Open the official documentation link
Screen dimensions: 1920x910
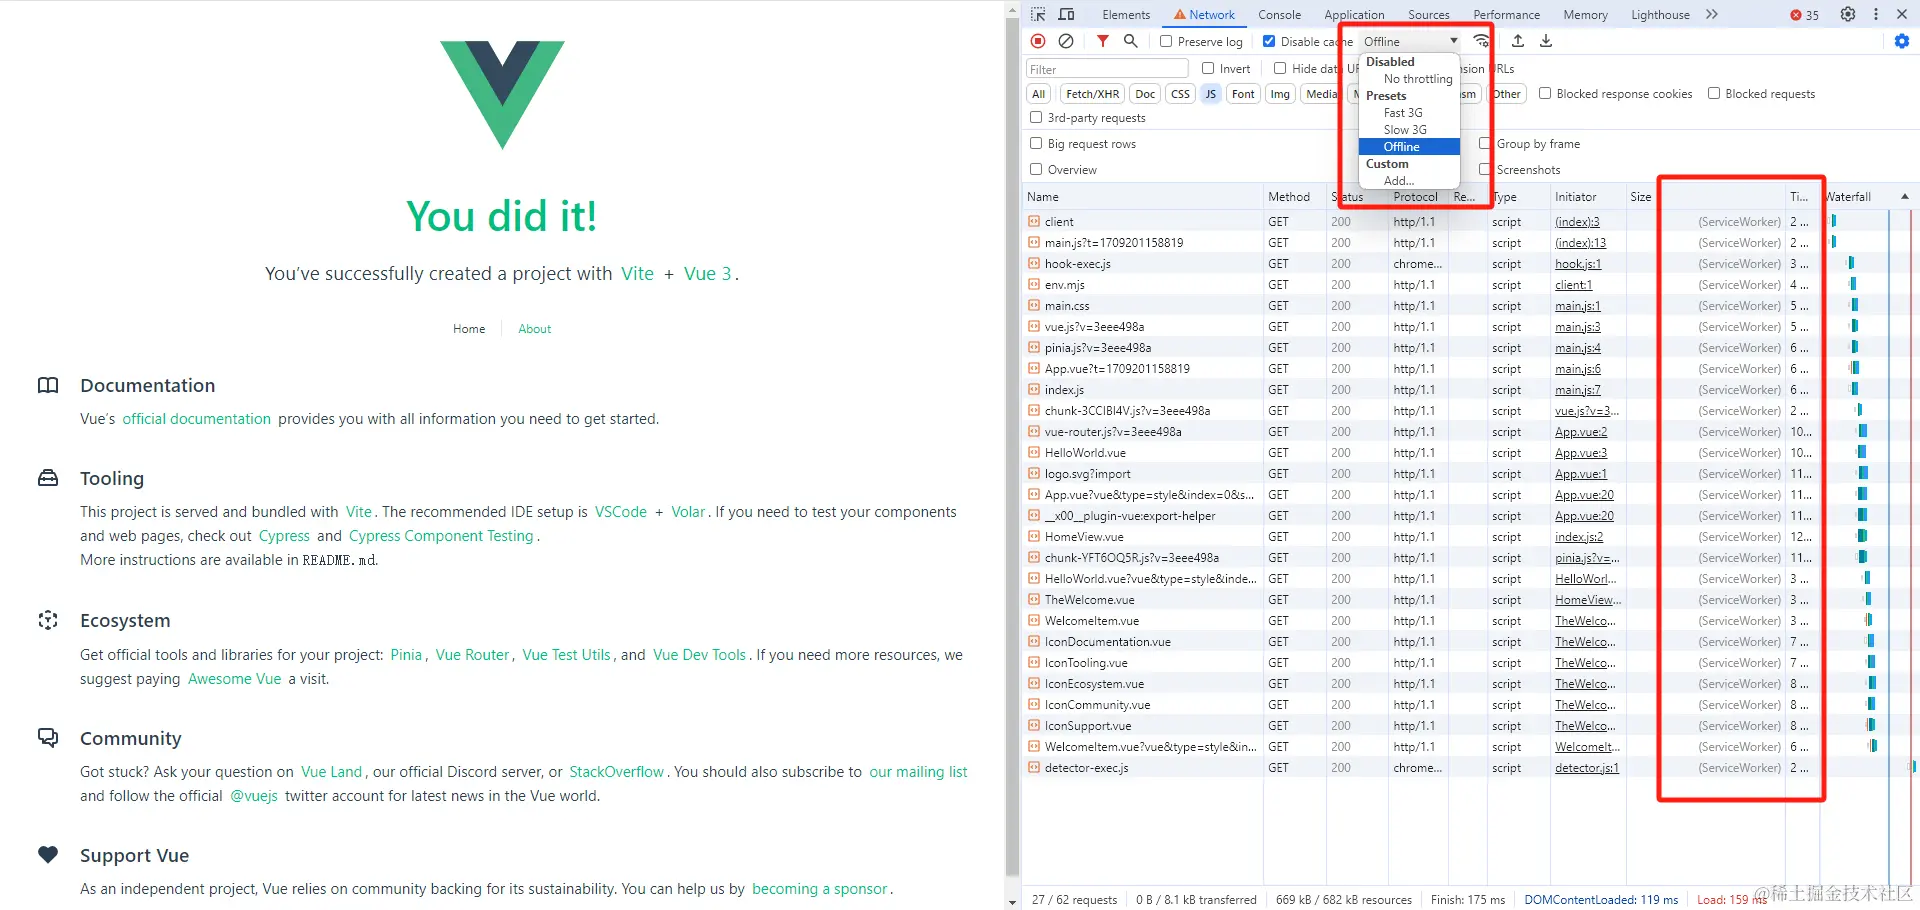(196, 419)
